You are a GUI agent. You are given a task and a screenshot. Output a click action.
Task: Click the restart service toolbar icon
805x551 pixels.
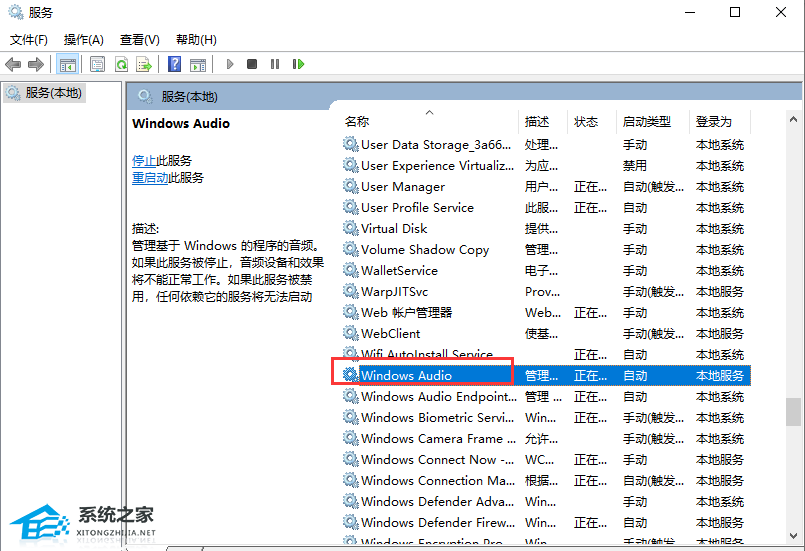(x=298, y=64)
